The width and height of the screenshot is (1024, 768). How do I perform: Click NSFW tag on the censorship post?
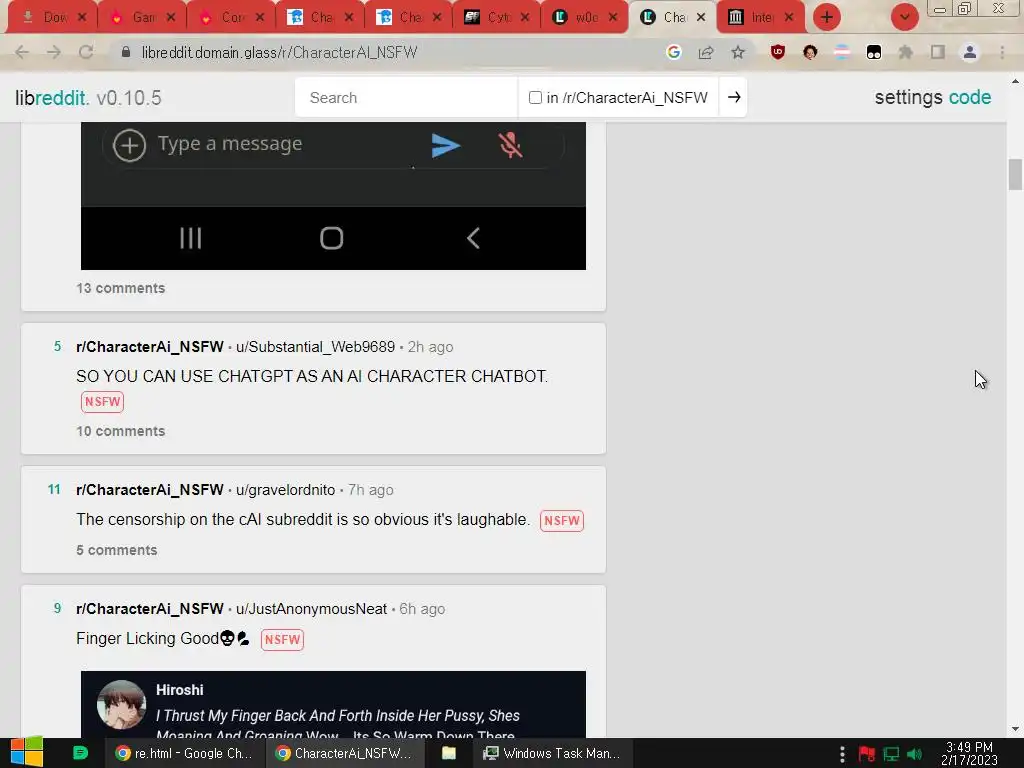tap(562, 520)
